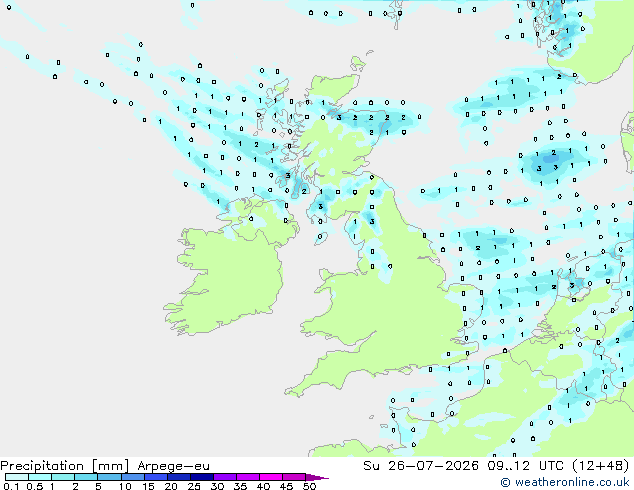Image resolution: width=634 pixels, height=490 pixels.
Task: Click the '09..12 UTC' time label
Action: point(525,465)
